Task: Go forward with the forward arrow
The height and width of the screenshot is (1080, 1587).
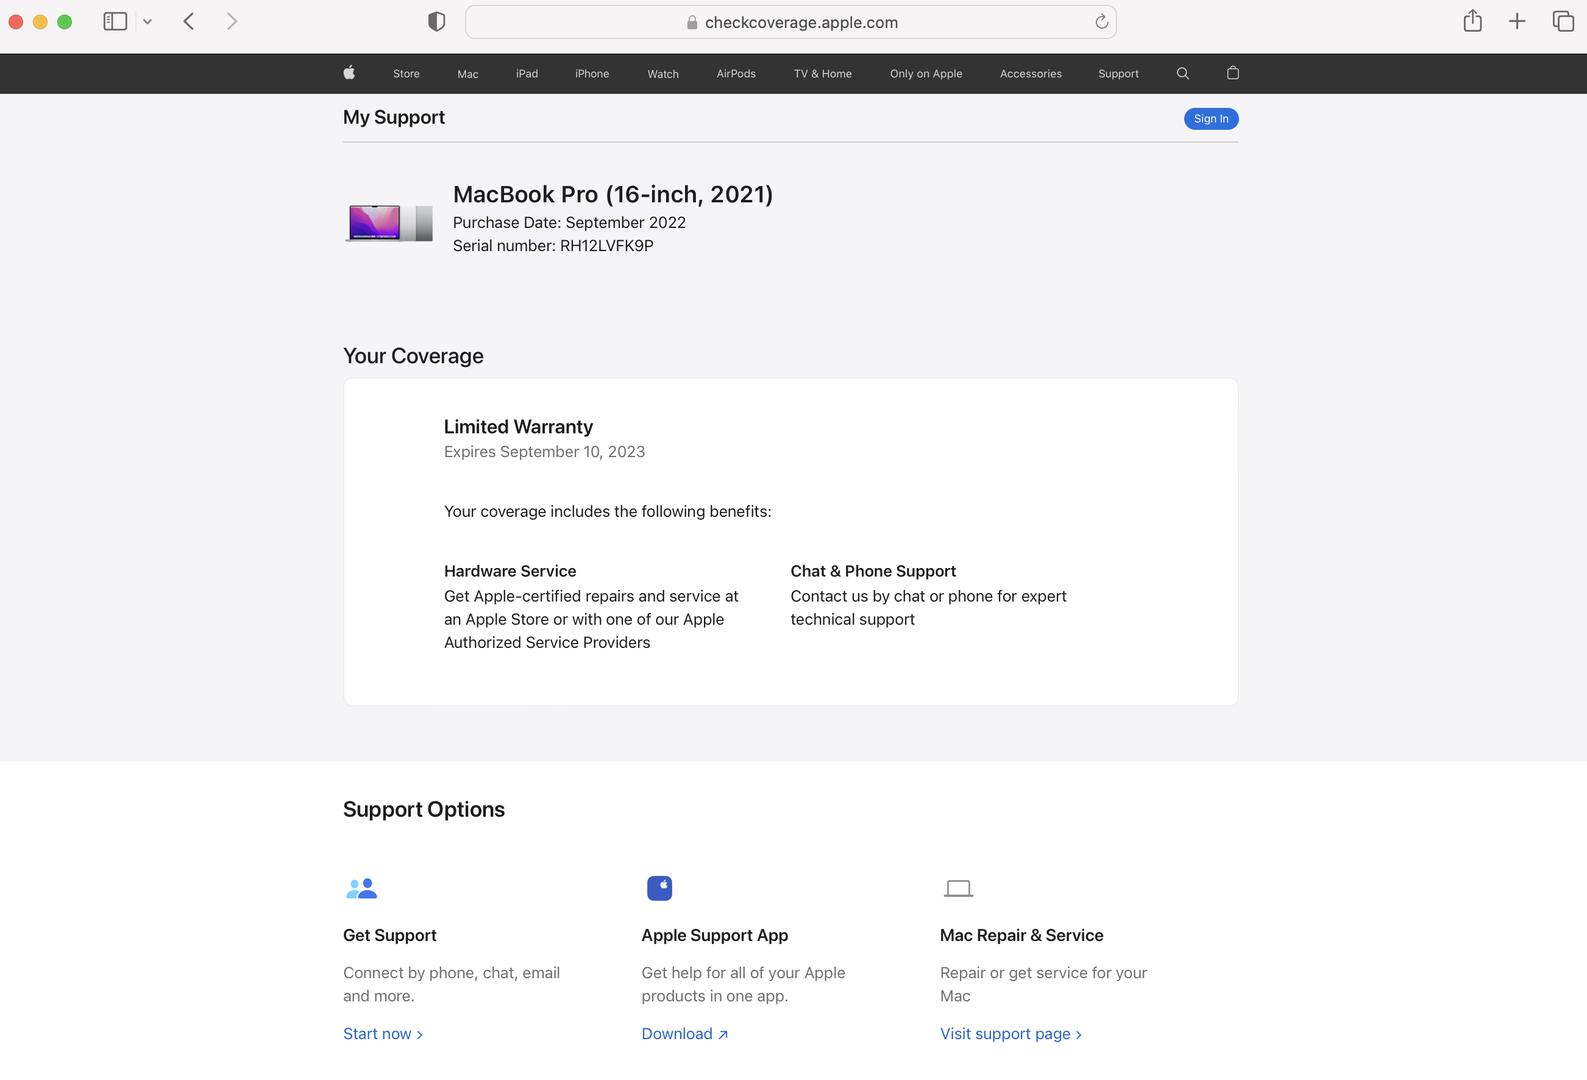Action: [232, 21]
